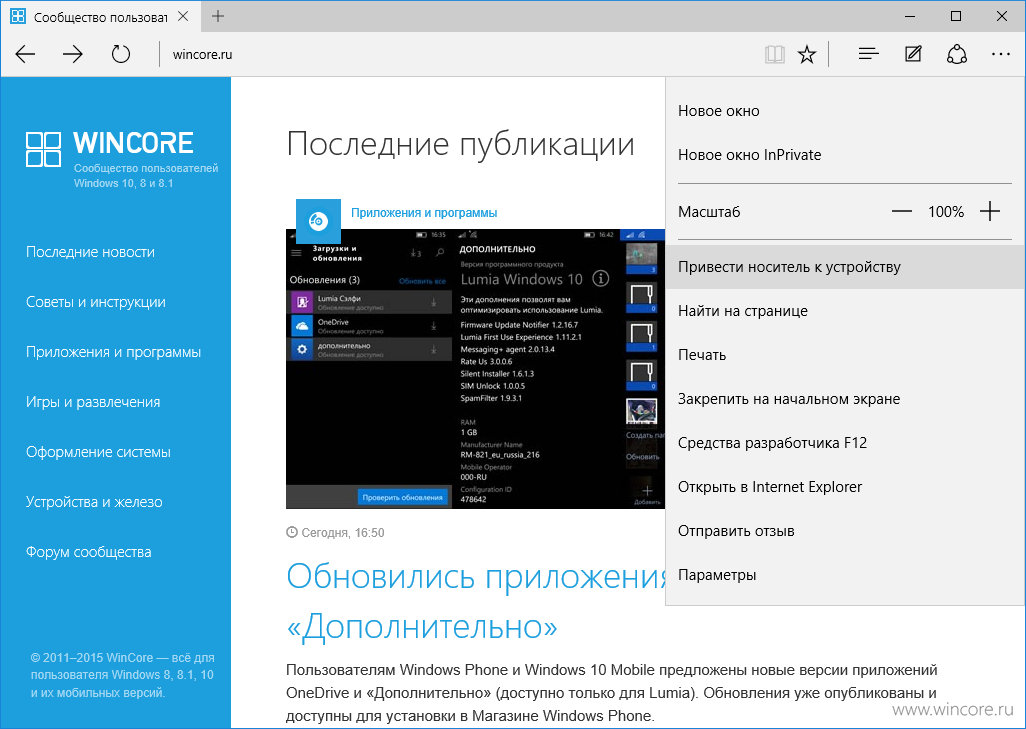This screenshot has height=729, width=1026.
Task: Open the Hub three-lines icon
Action: point(868,54)
